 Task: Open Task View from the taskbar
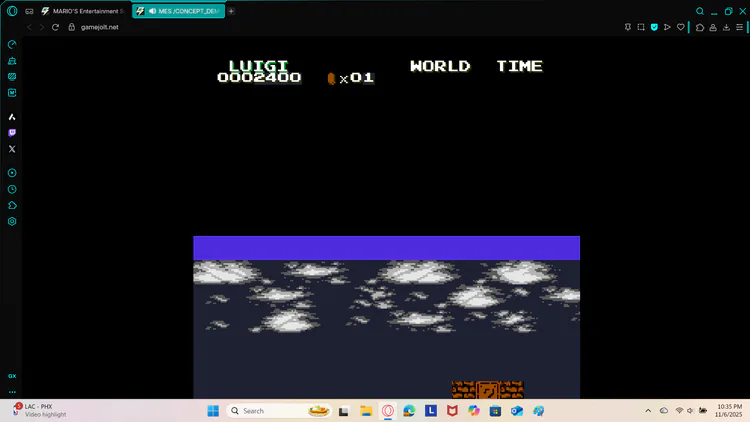(x=343, y=411)
